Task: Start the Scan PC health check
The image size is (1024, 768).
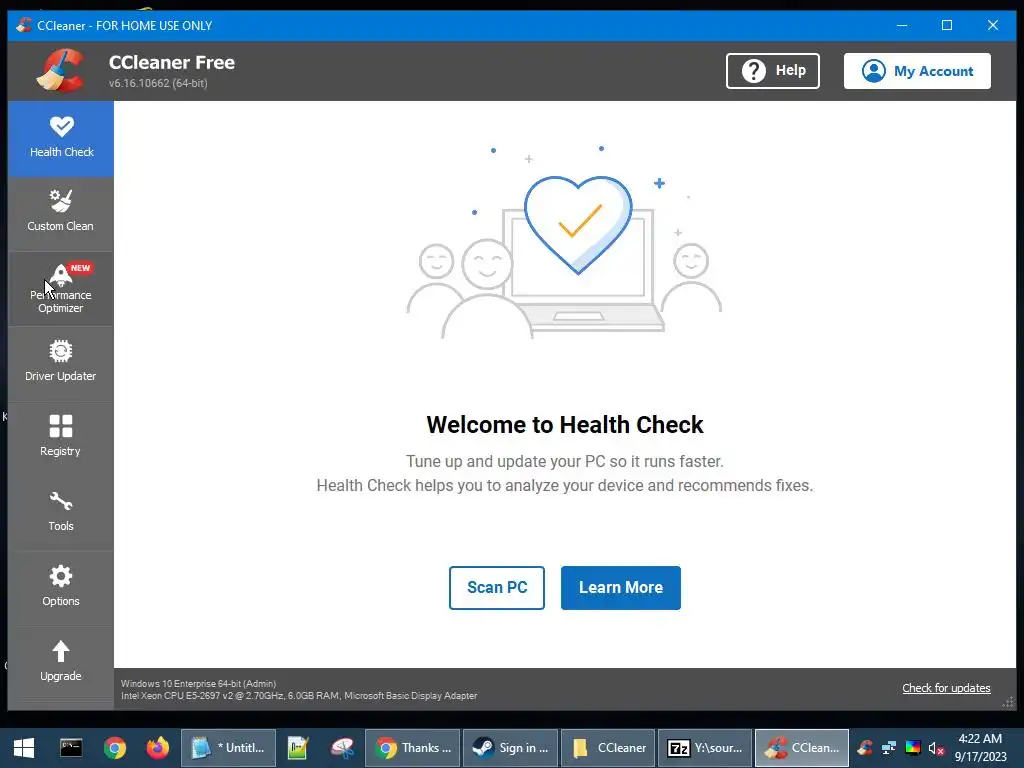Action: point(497,588)
